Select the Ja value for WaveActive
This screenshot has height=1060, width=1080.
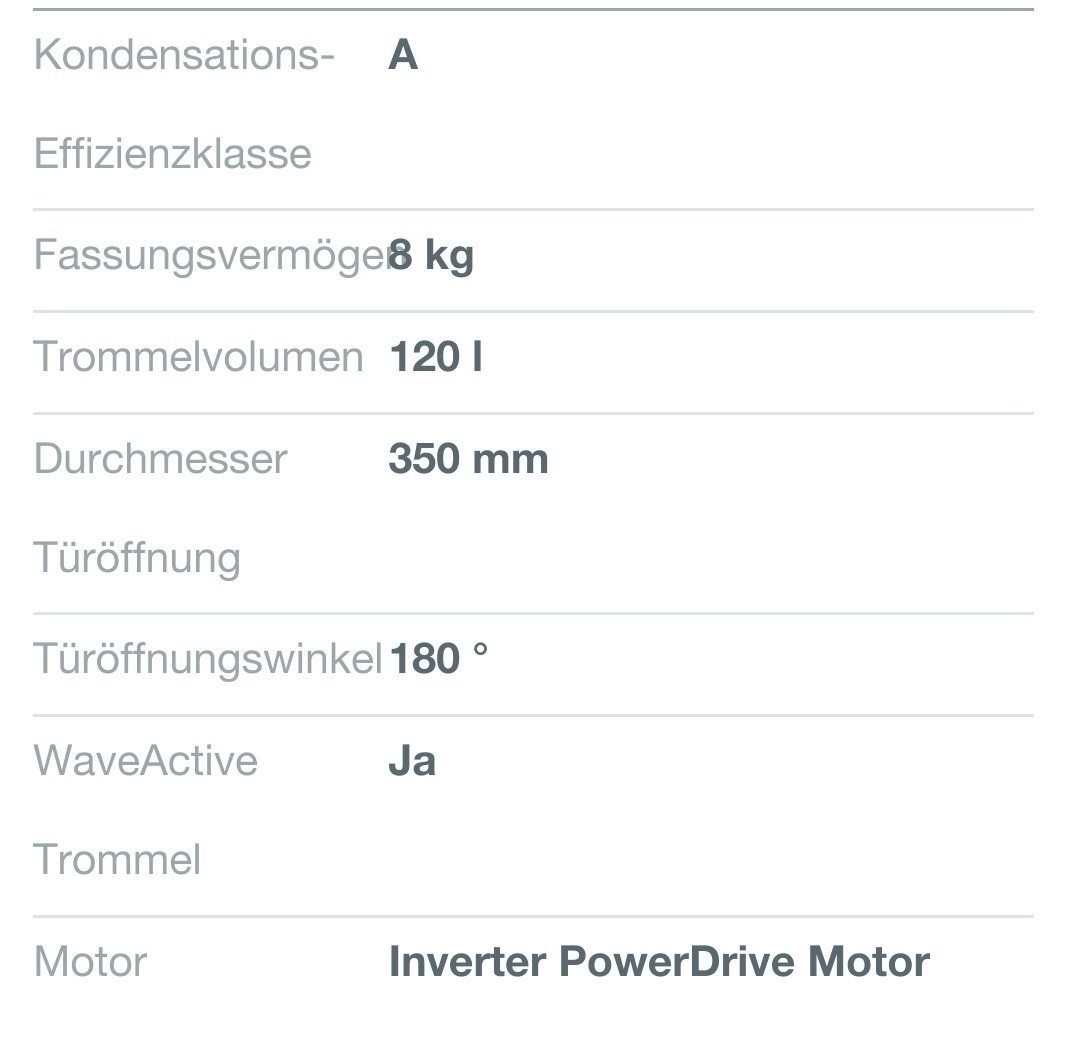point(412,761)
